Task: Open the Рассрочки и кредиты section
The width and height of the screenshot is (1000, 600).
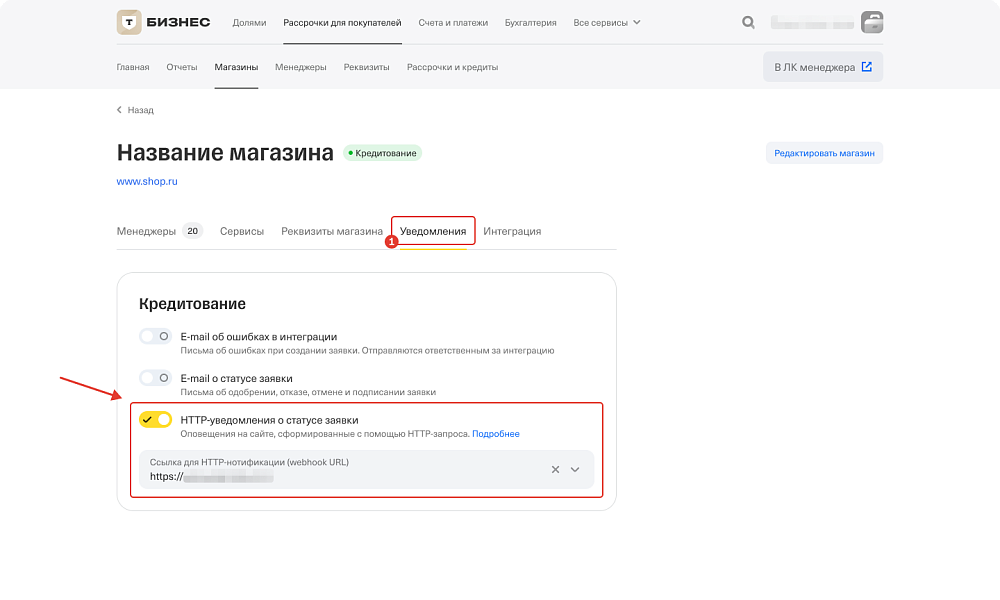Action: pos(452,66)
